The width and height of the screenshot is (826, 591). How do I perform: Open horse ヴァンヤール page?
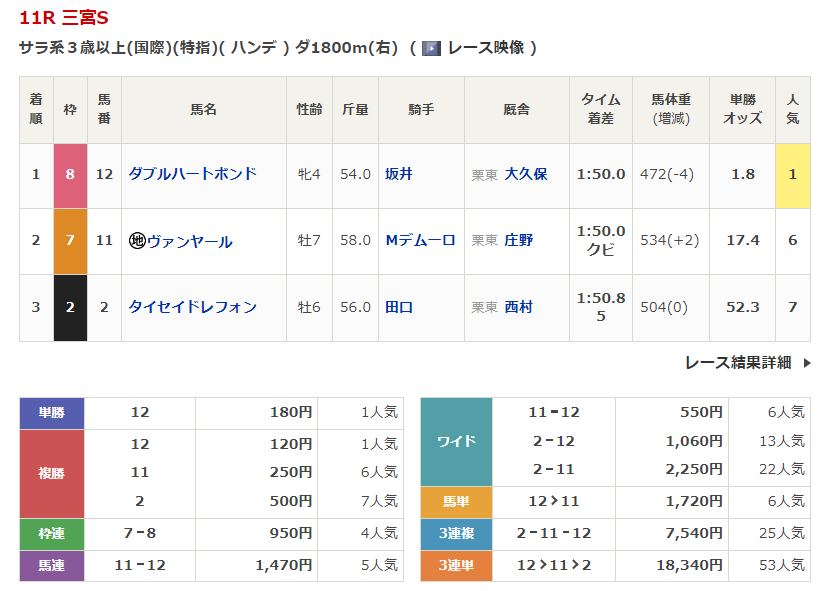[189, 241]
